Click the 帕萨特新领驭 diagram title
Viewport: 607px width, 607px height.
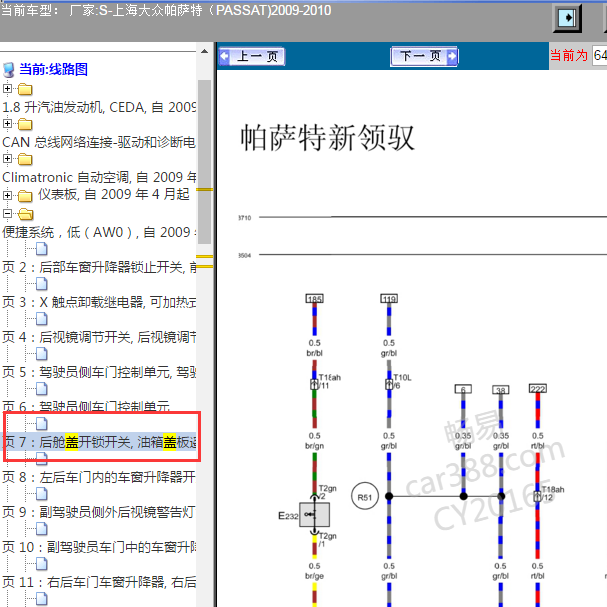[x=328, y=137]
